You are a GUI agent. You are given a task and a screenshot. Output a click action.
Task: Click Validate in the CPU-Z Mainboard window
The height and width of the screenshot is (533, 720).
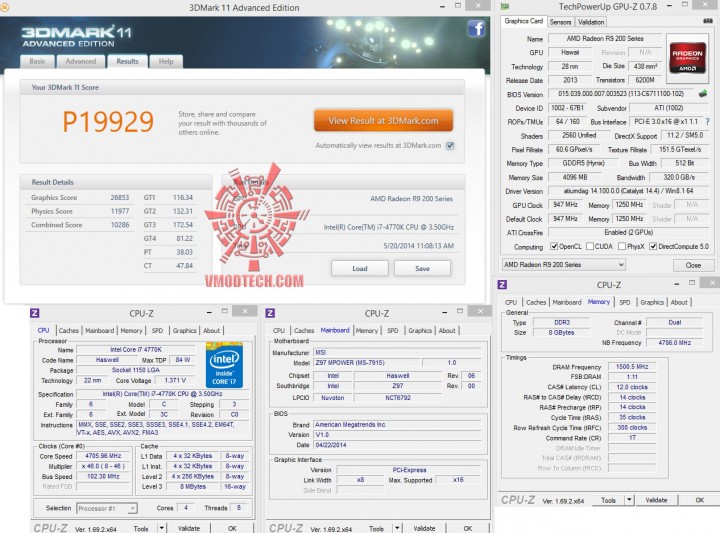pyautogui.click(x=424, y=528)
